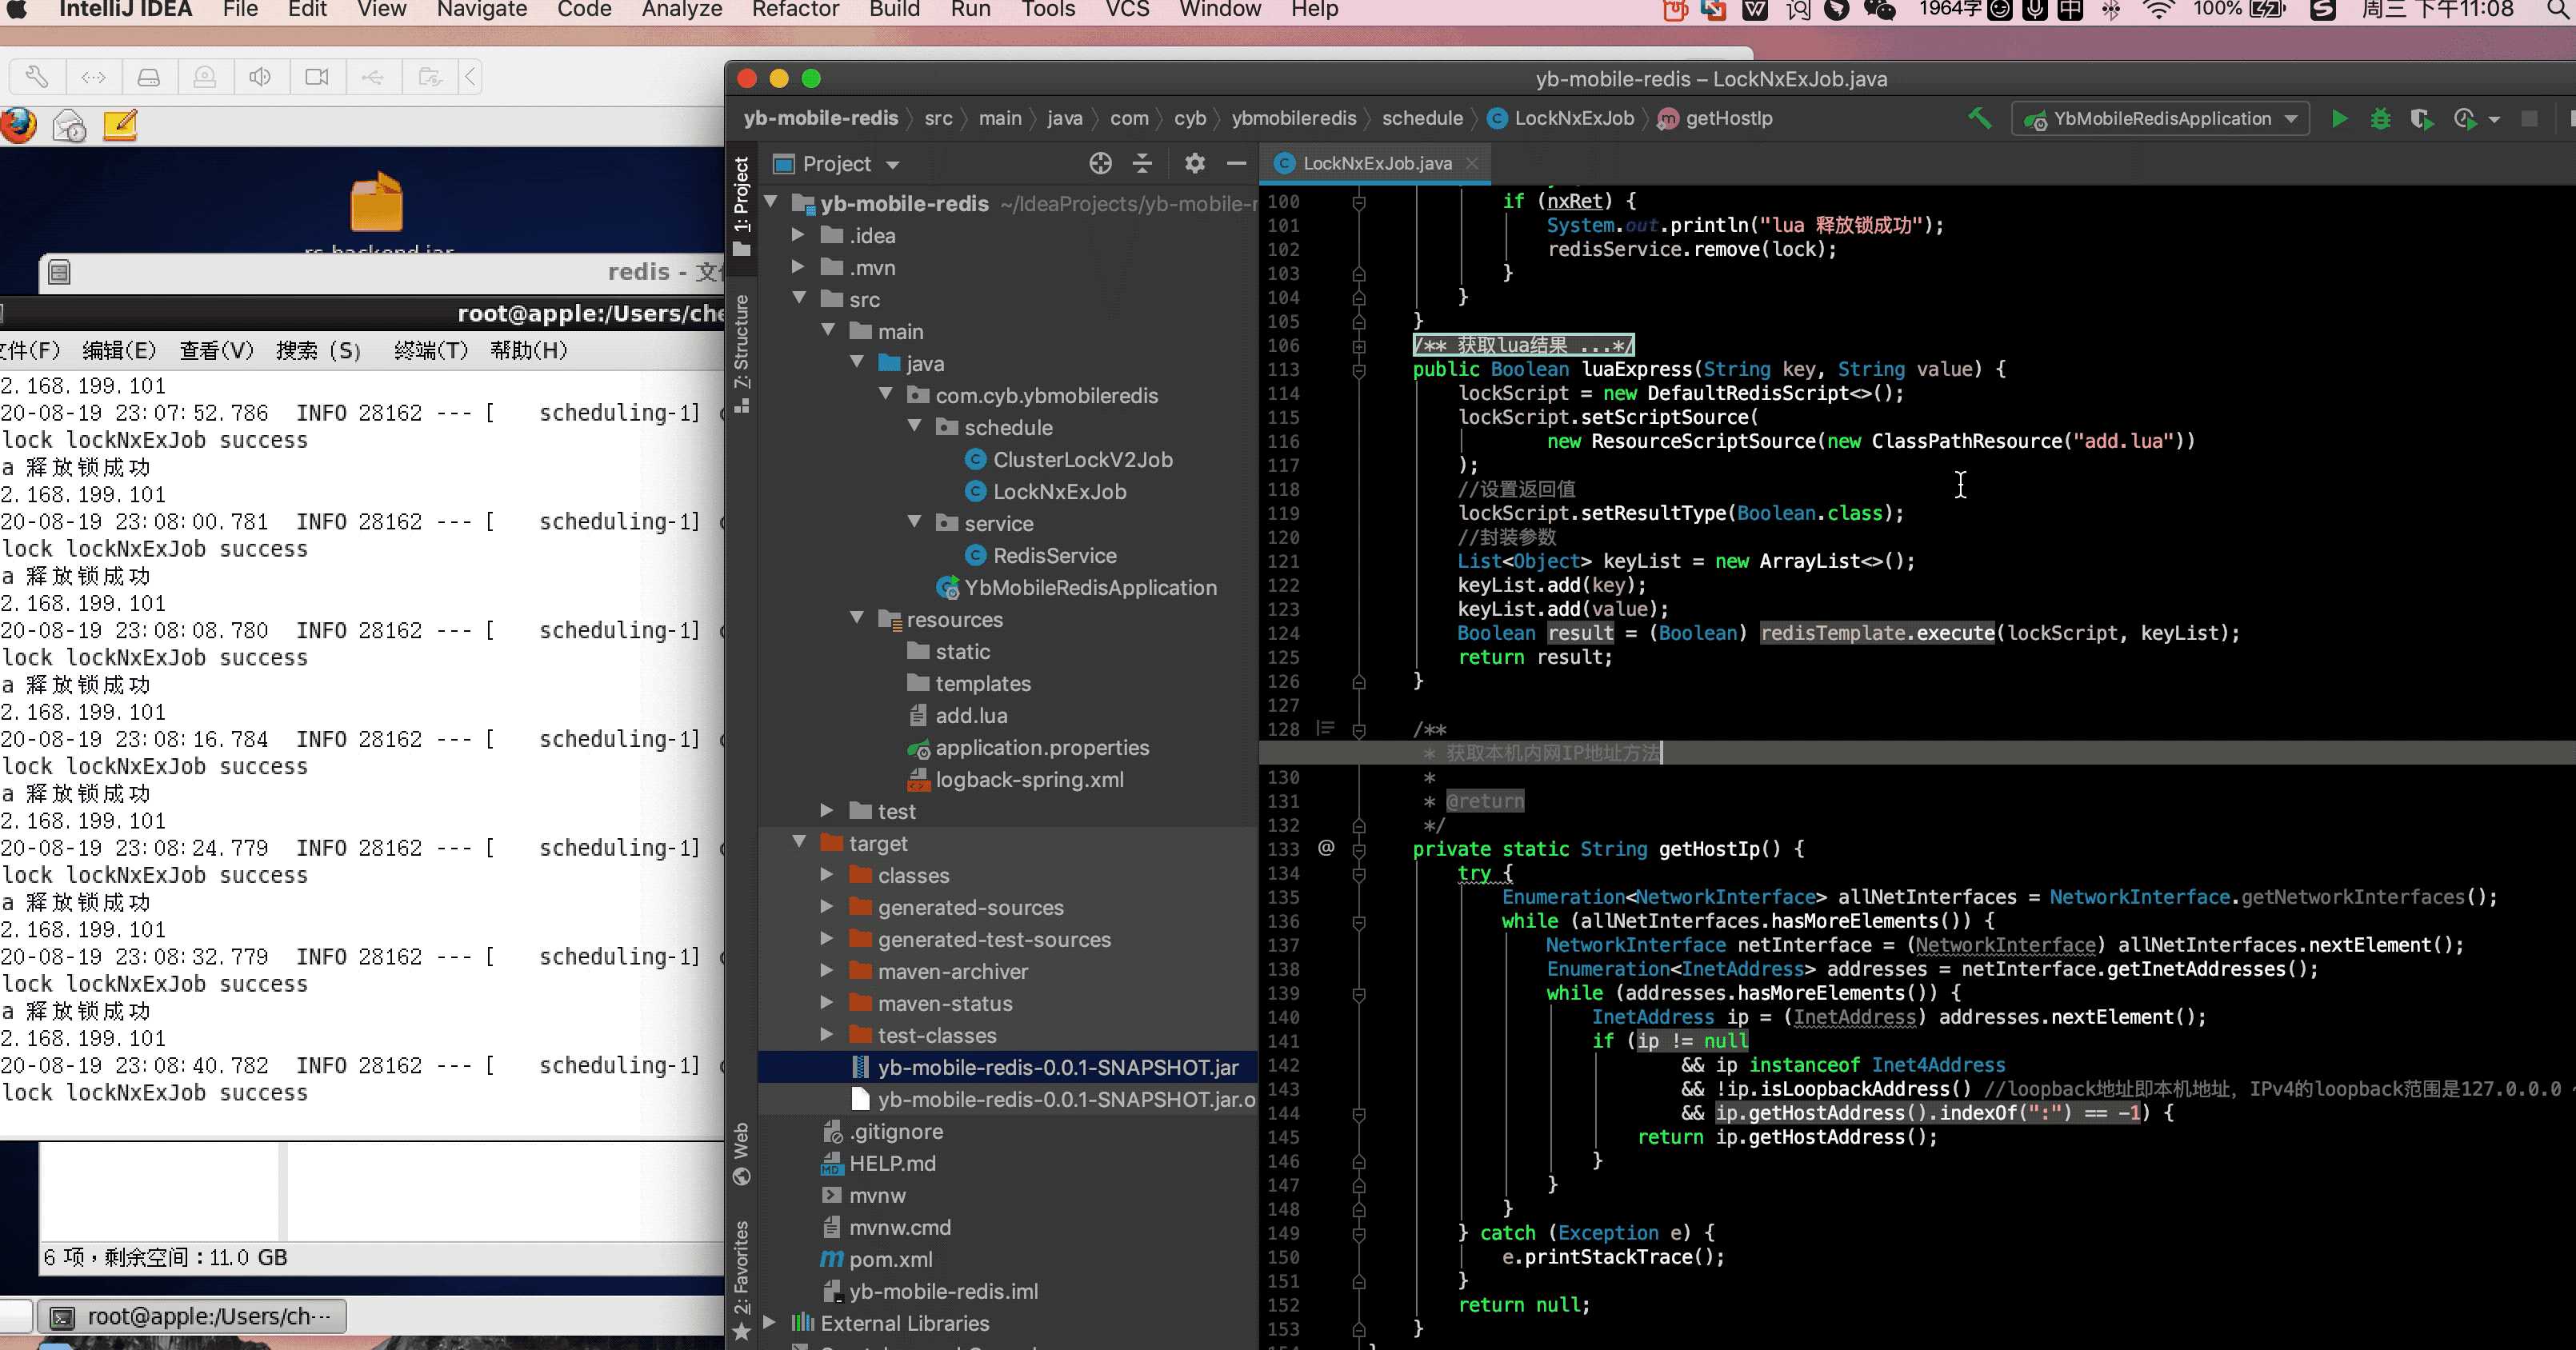Click the gutter annotation at line 133

point(1326,848)
